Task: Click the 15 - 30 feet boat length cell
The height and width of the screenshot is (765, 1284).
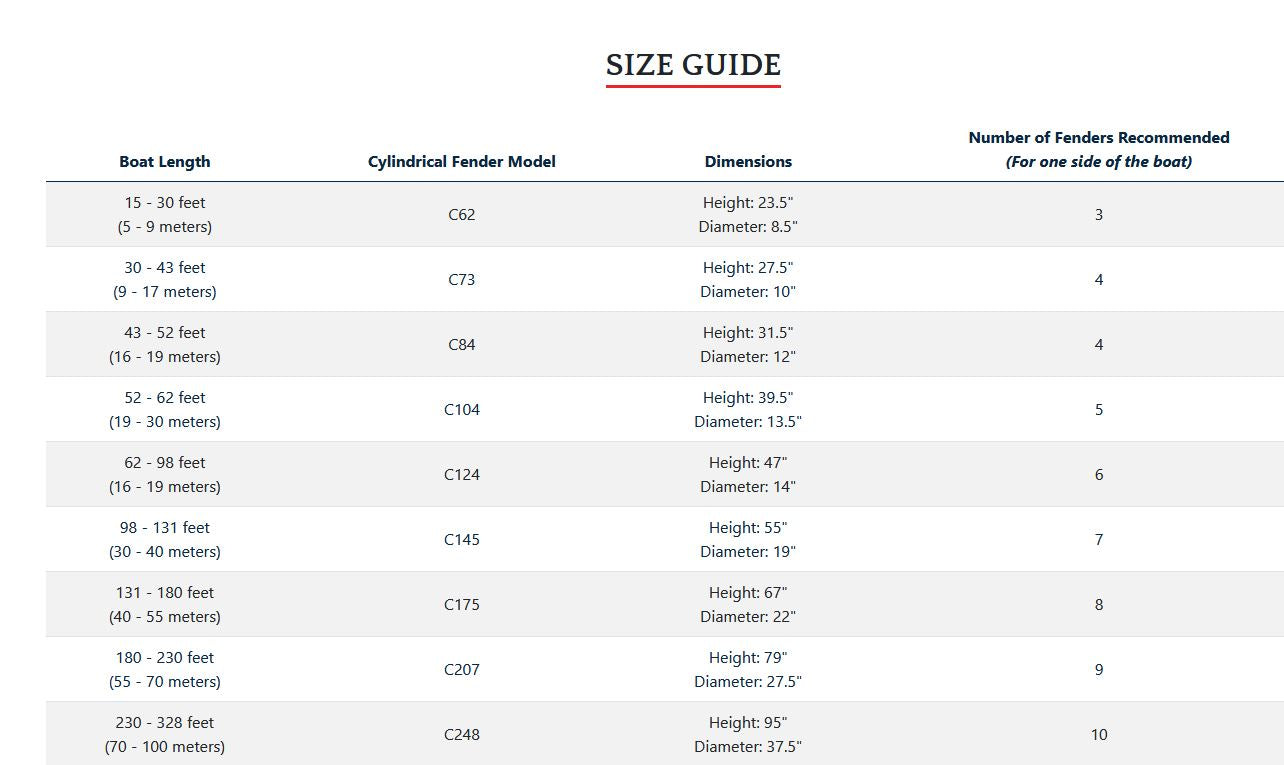Action: 165,214
